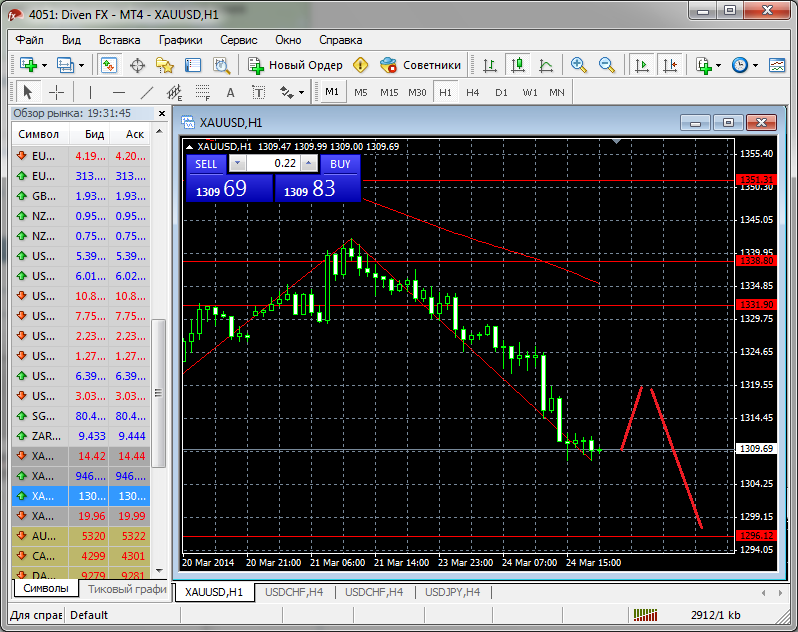The height and width of the screenshot is (632, 798).
Task: Select the horizontal line drawing tool
Action: [119, 92]
